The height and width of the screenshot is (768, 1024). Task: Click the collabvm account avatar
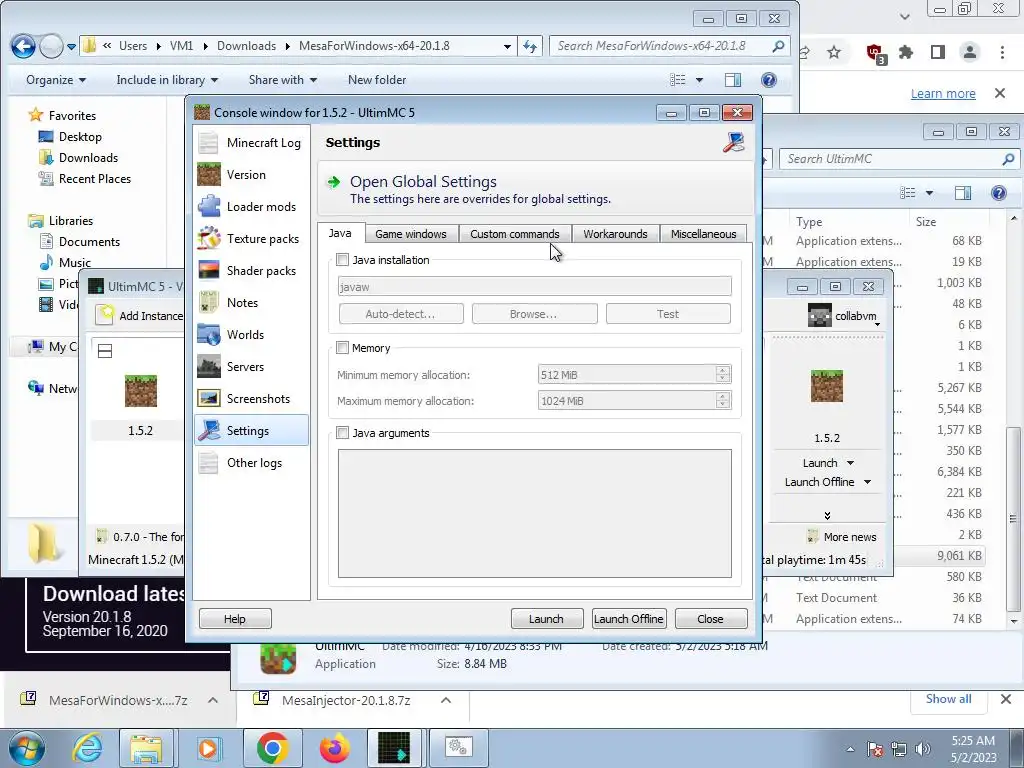tap(819, 315)
